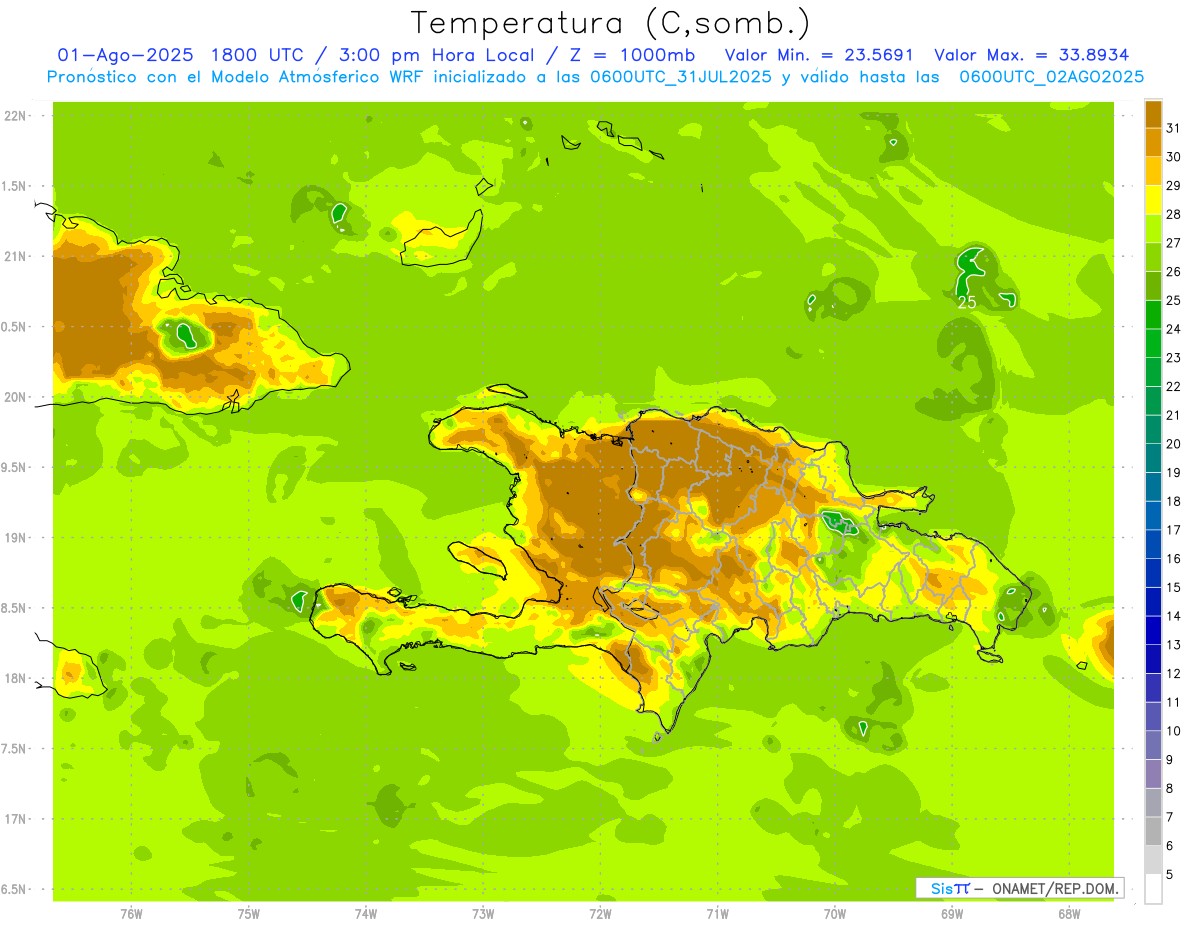Pick the gray legend band between 6 and 7
The width and height of the screenshot is (1200, 927).
(1153, 831)
